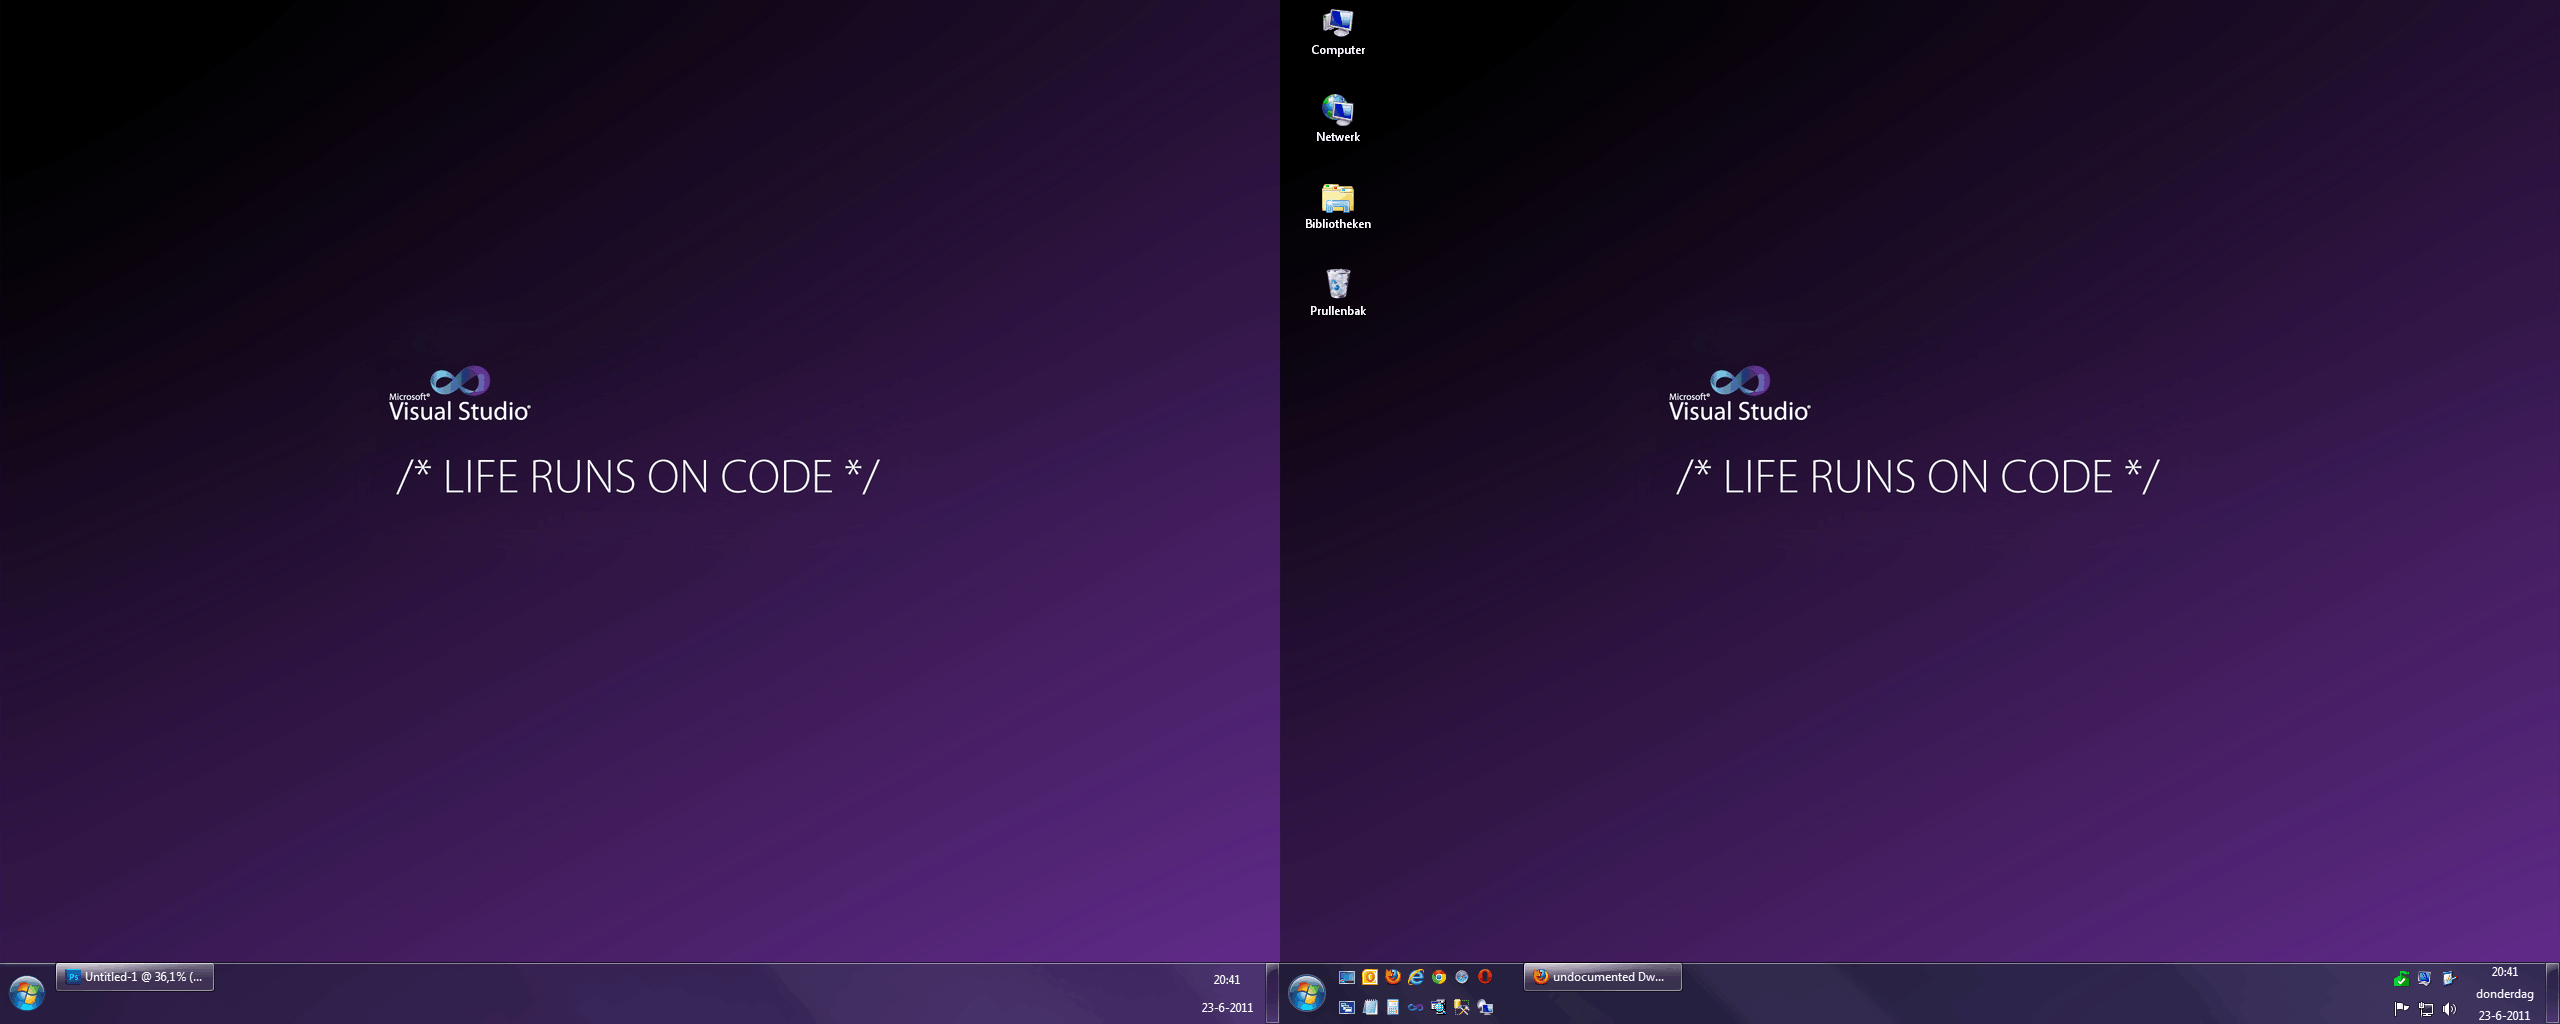This screenshot has width=2560, height=1024.
Task: Click the globe and monitor quick launch icon
Action: (1485, 1007)
